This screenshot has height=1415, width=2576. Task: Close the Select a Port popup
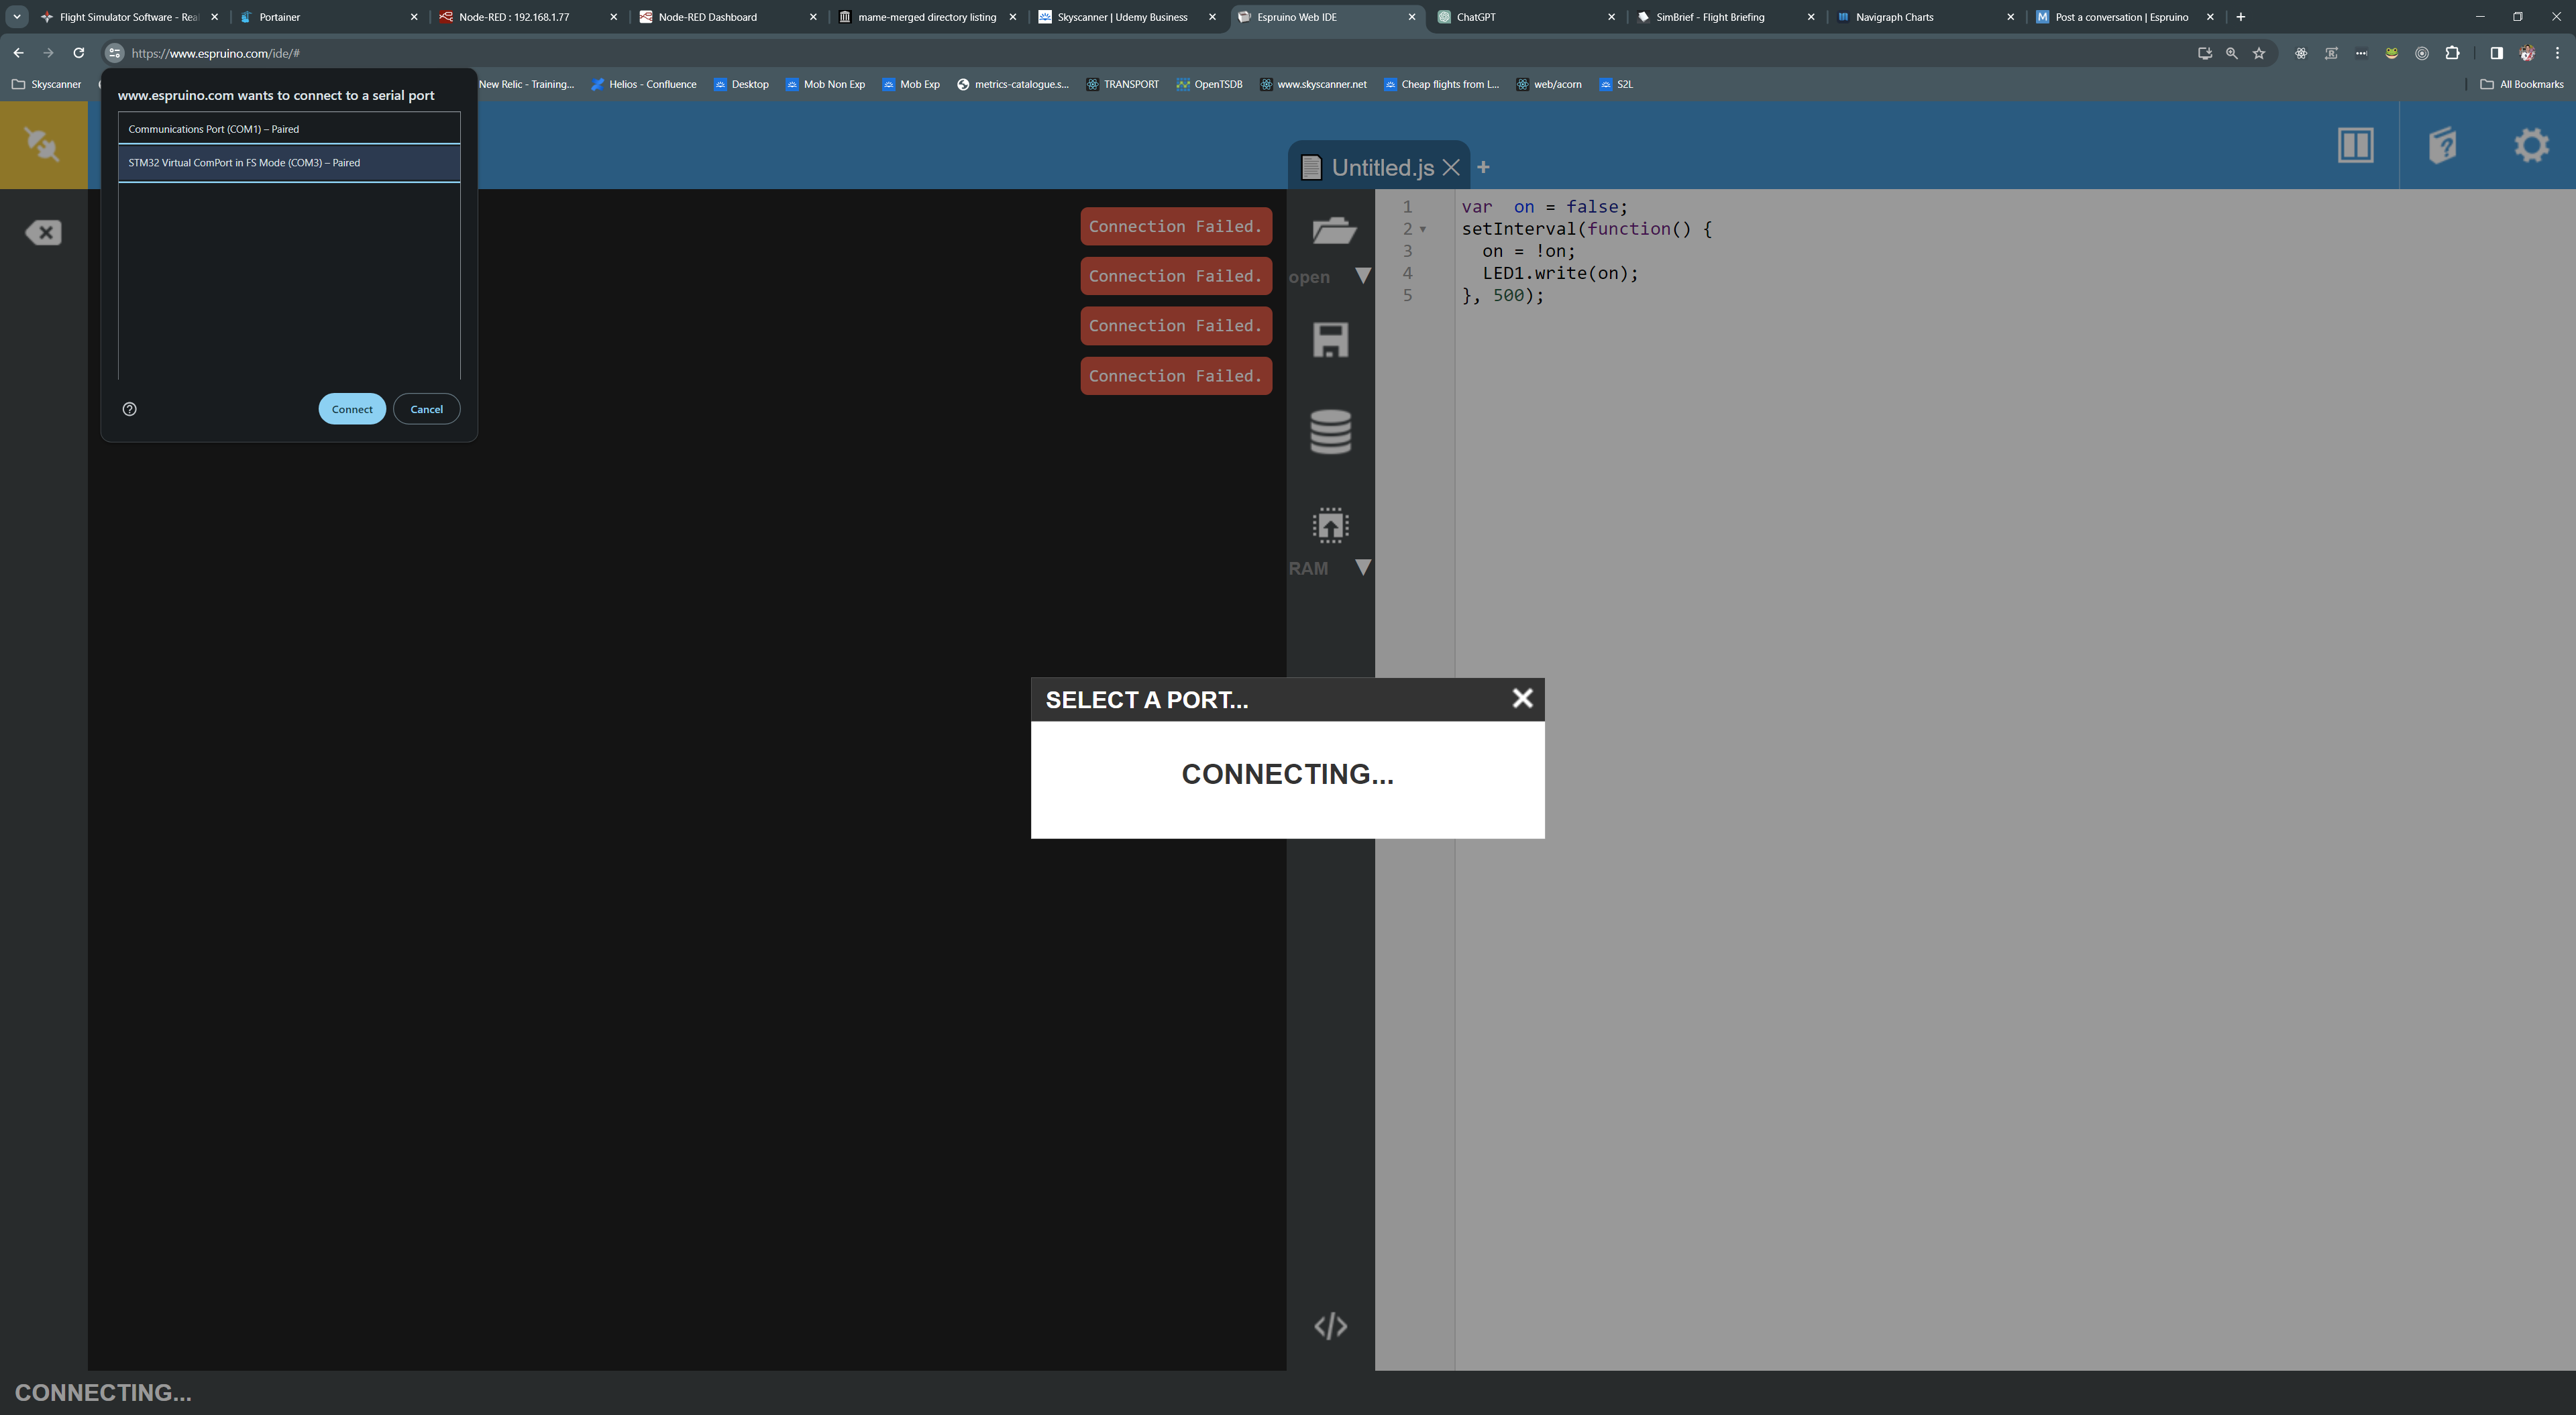(x=1522, y=698)
